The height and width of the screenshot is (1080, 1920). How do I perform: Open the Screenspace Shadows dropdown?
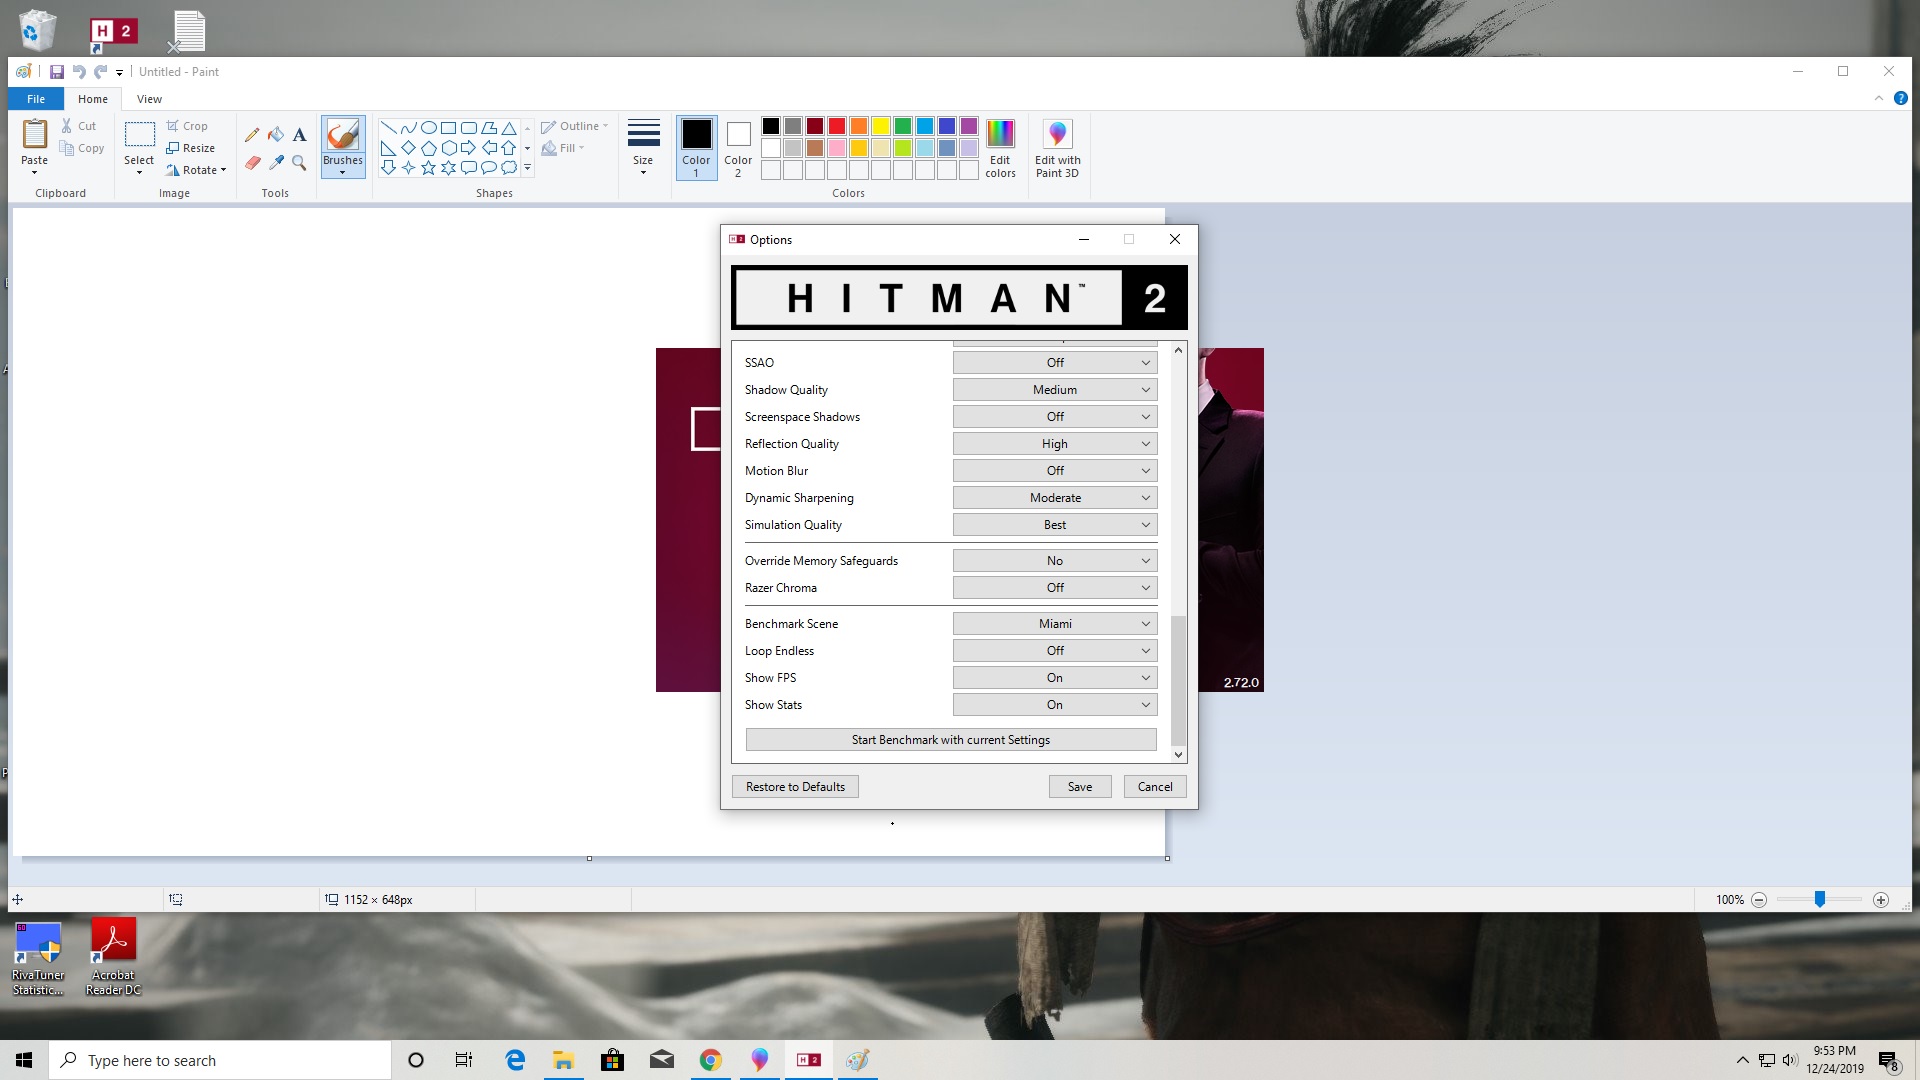(1055, 417)
